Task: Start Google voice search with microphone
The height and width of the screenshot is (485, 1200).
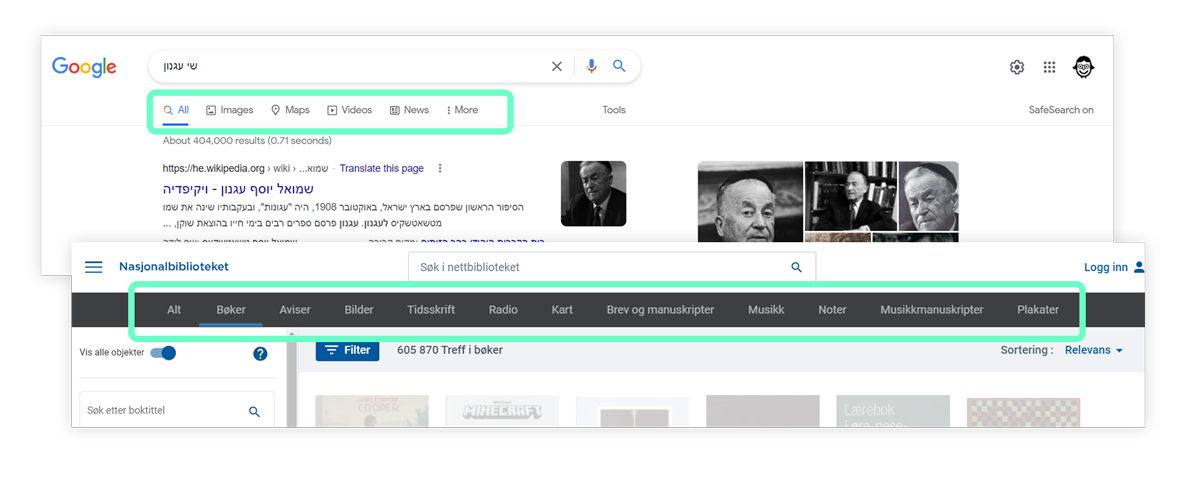Action: 591,67
